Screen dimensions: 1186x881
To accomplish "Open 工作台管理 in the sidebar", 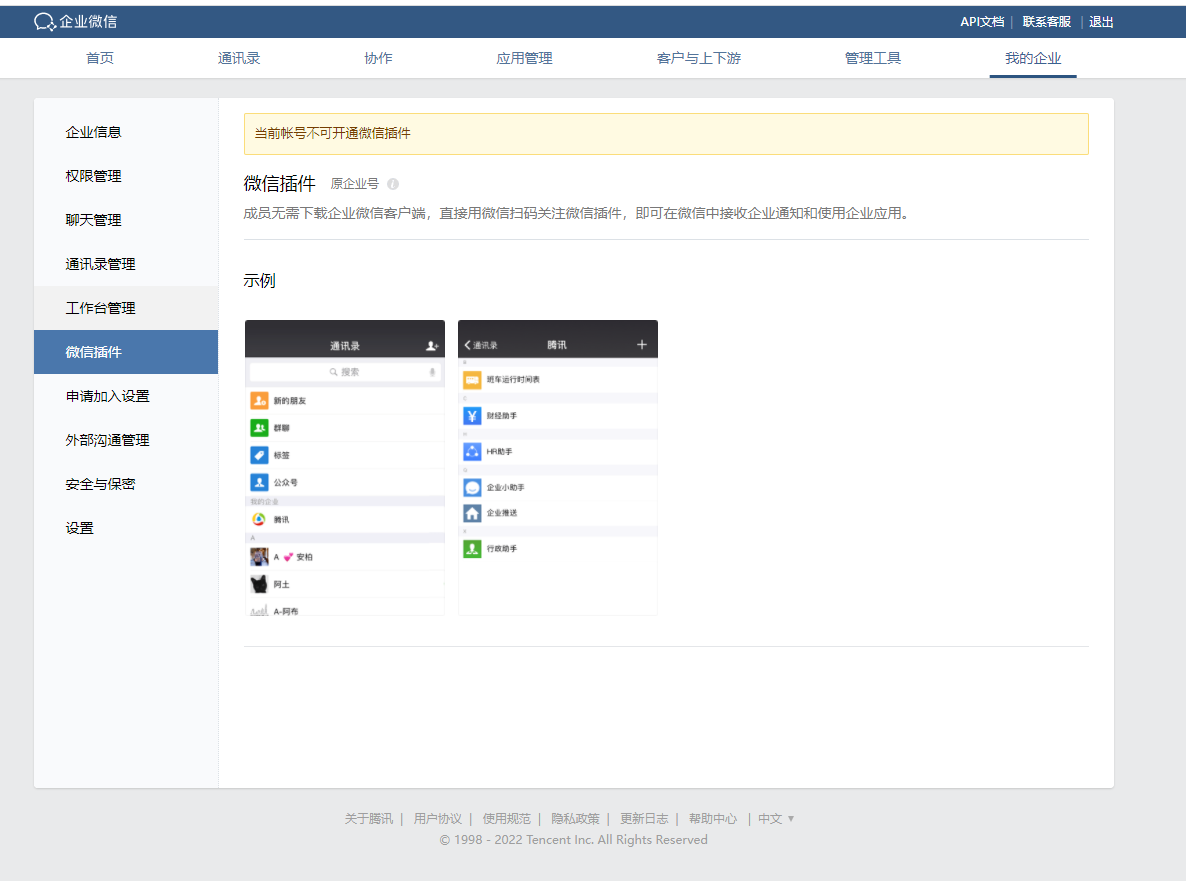I will (x=126, y=308).
